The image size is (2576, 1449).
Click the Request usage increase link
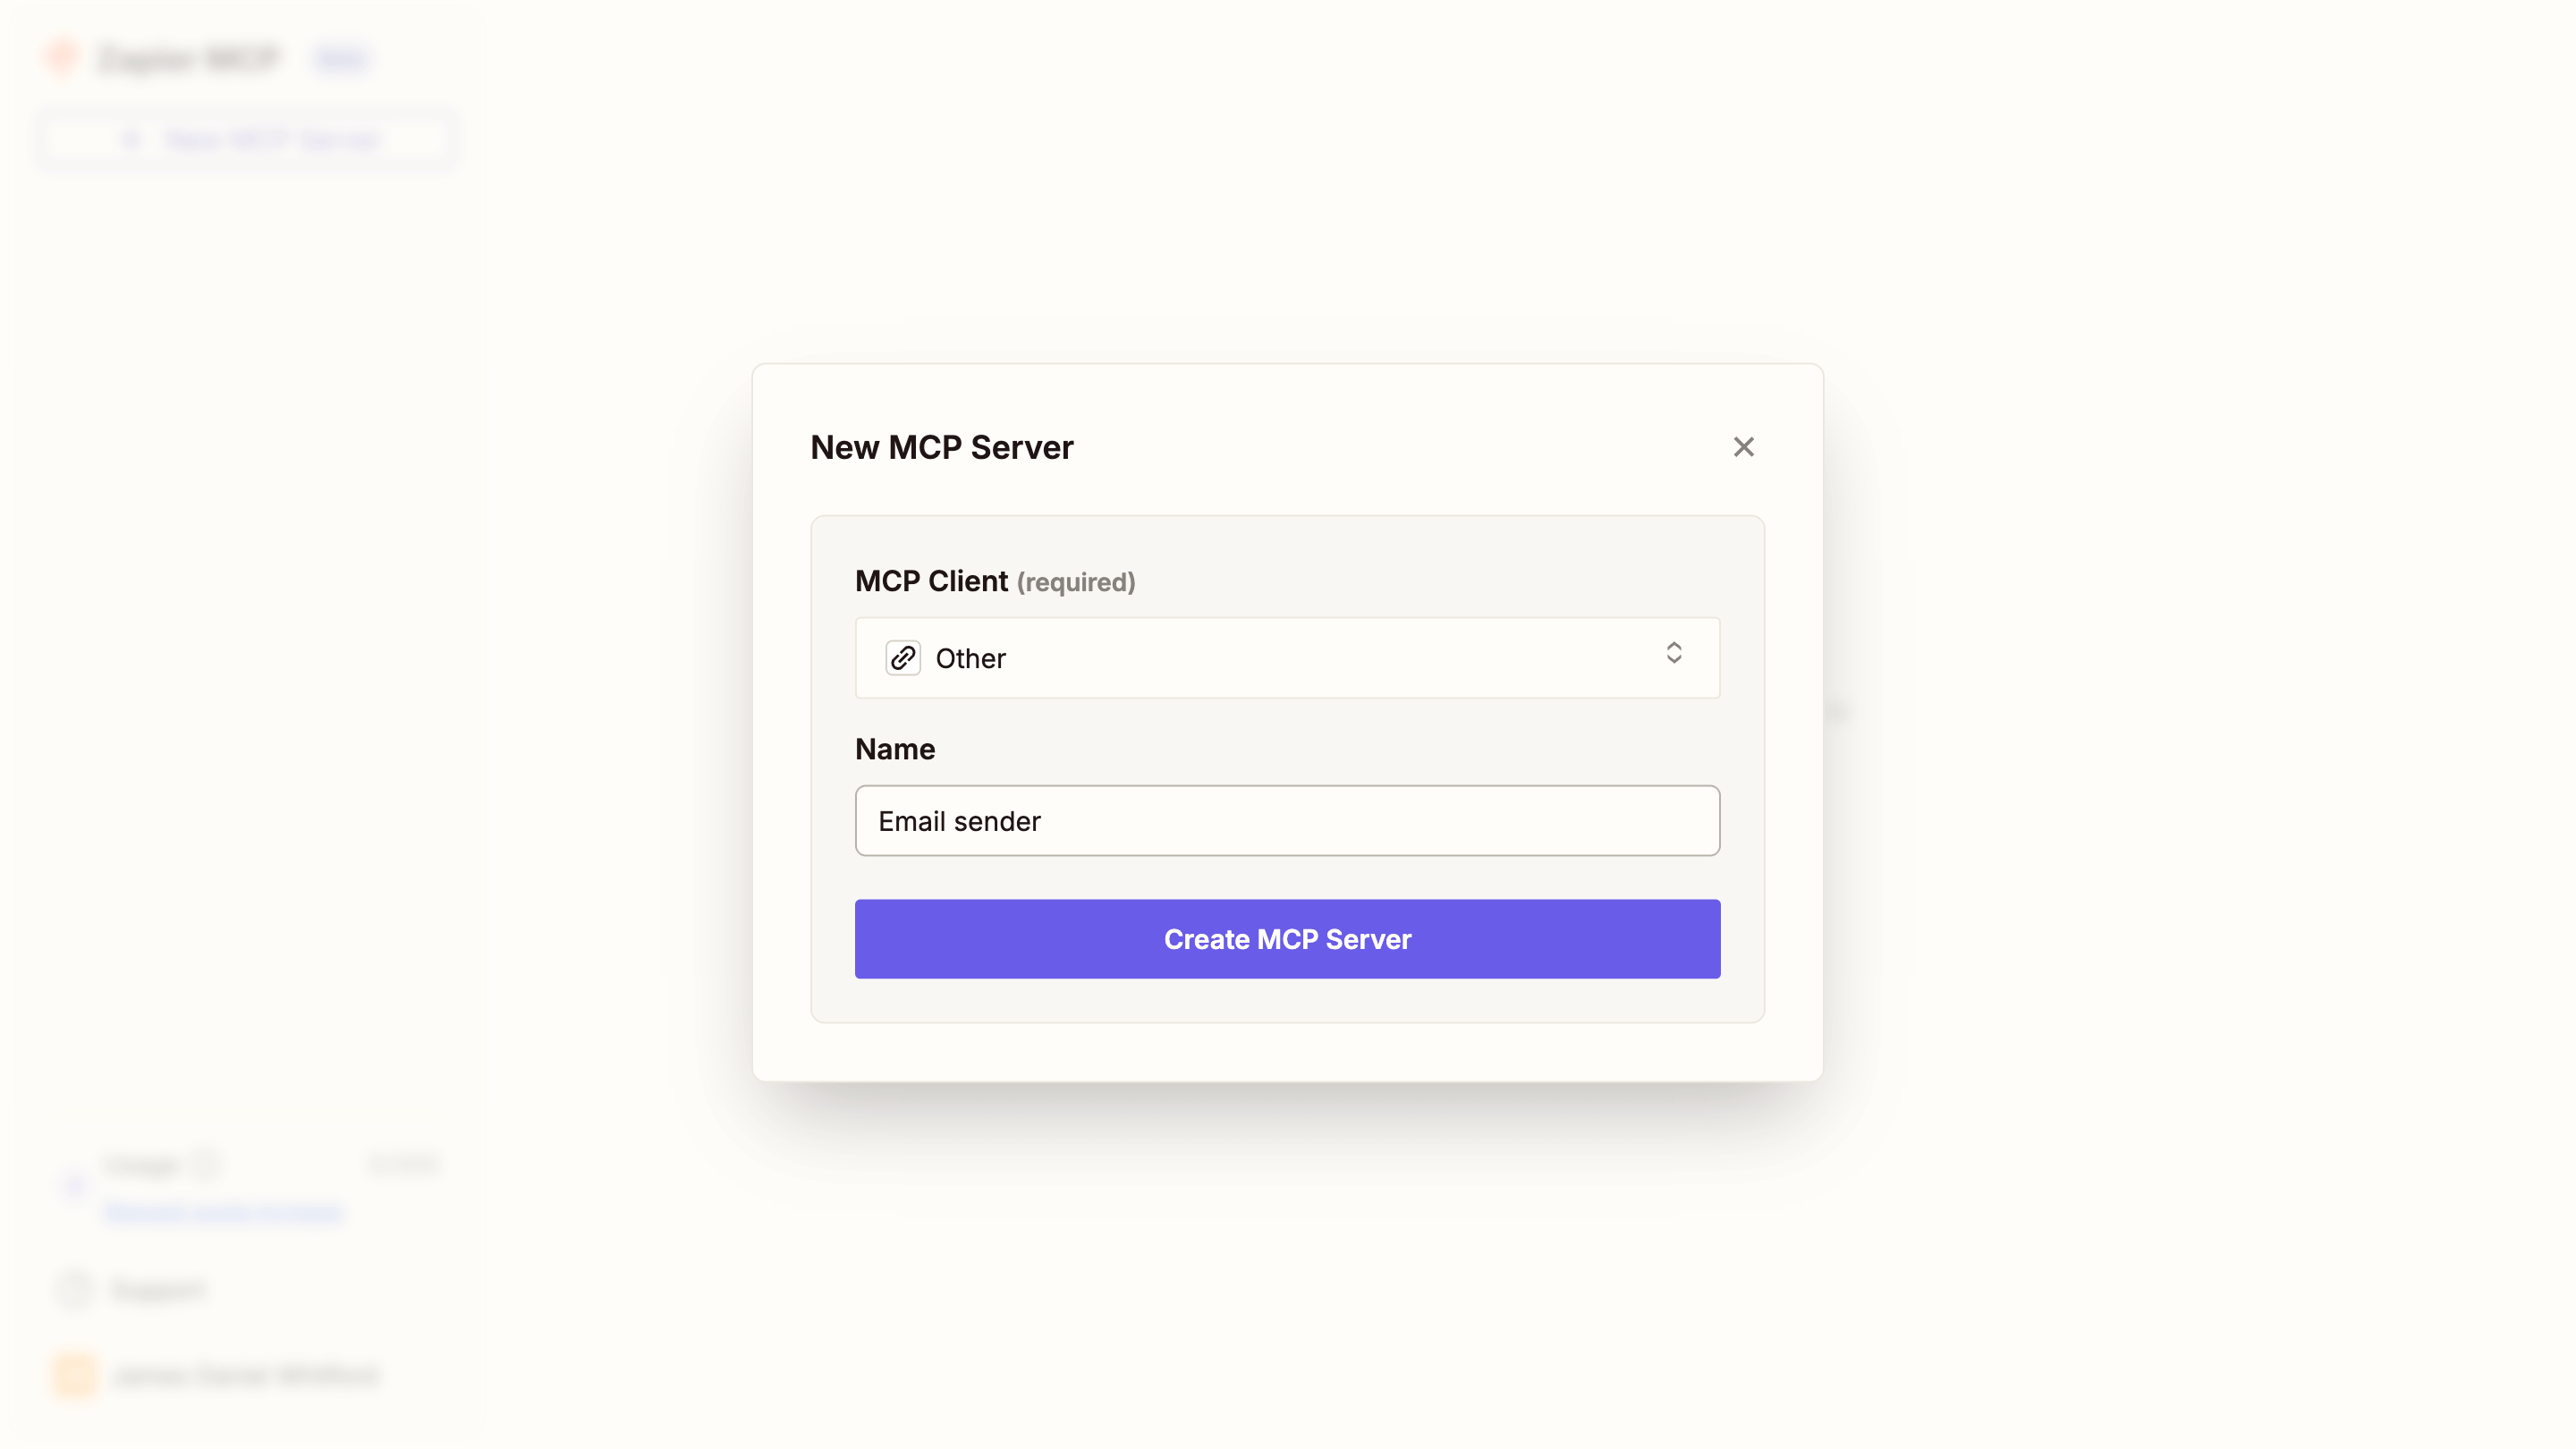pyautogui.click(x=225, y=1212)
